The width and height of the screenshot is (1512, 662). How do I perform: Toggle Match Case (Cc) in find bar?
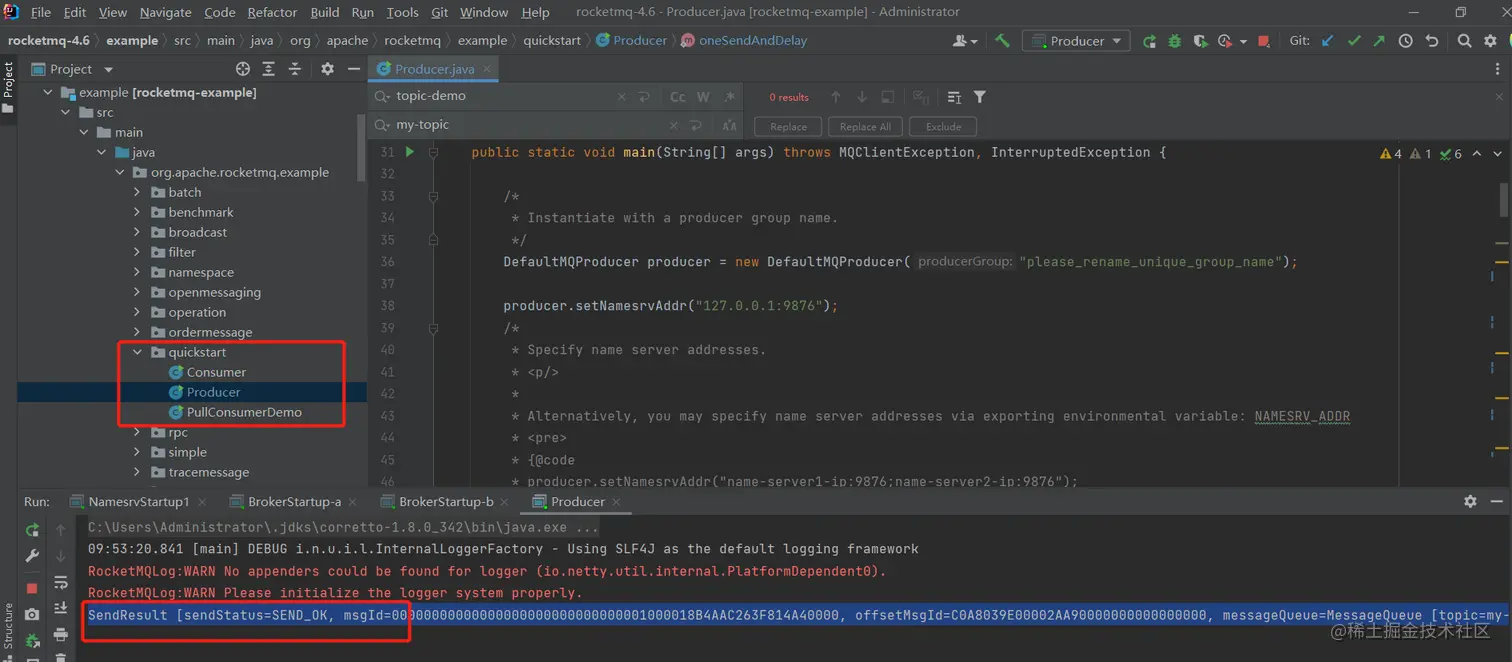click(677, 97)
